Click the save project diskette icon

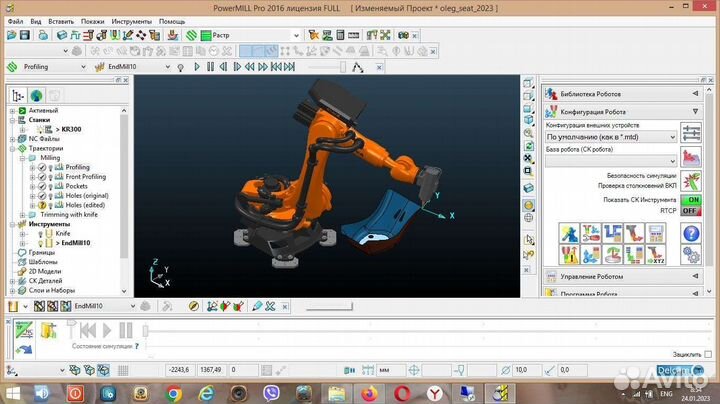[25, 35]
